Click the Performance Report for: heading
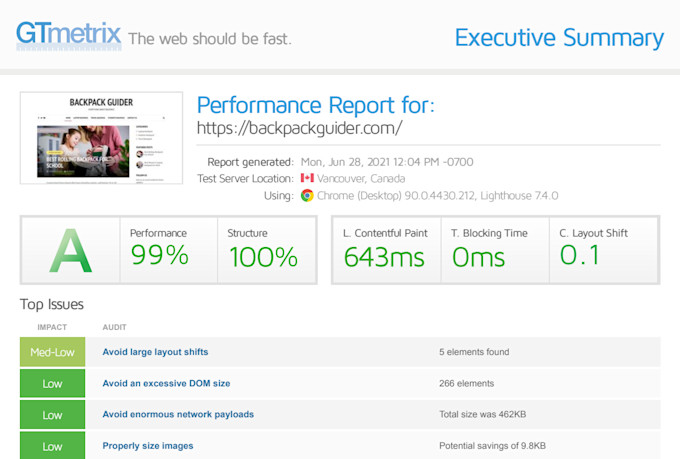 click(316, 105)
